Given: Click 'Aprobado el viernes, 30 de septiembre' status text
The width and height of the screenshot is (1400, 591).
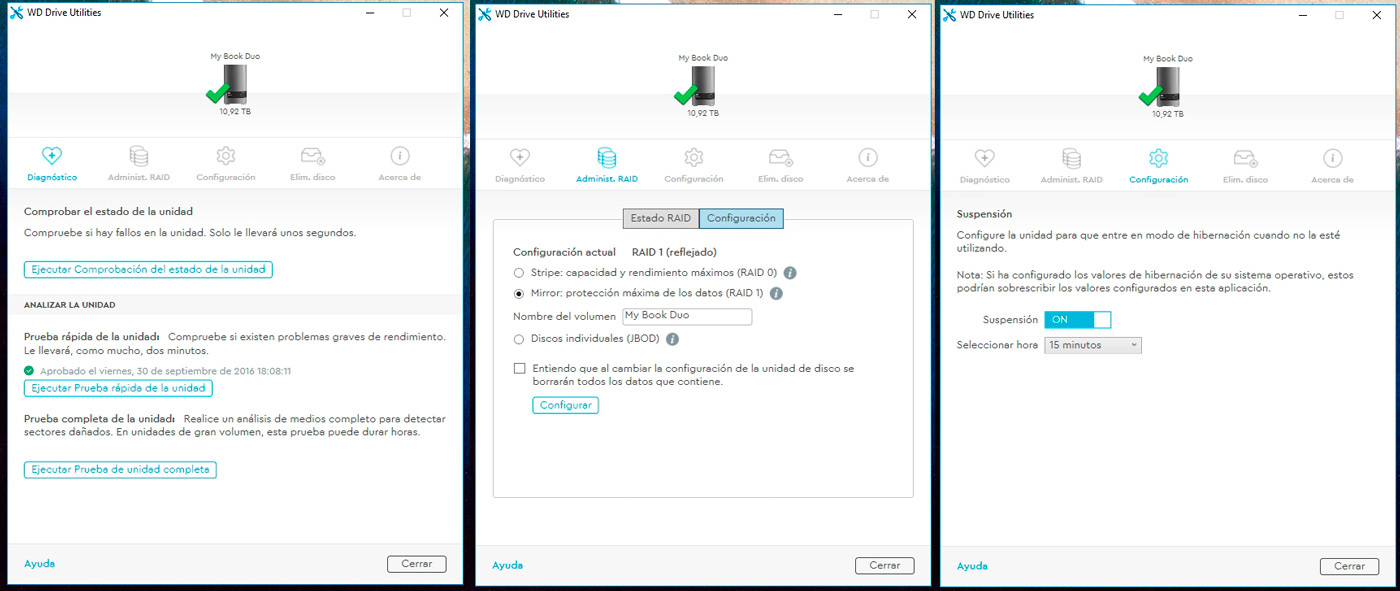Looking at the screenshot, I should [x=164, y=371].
